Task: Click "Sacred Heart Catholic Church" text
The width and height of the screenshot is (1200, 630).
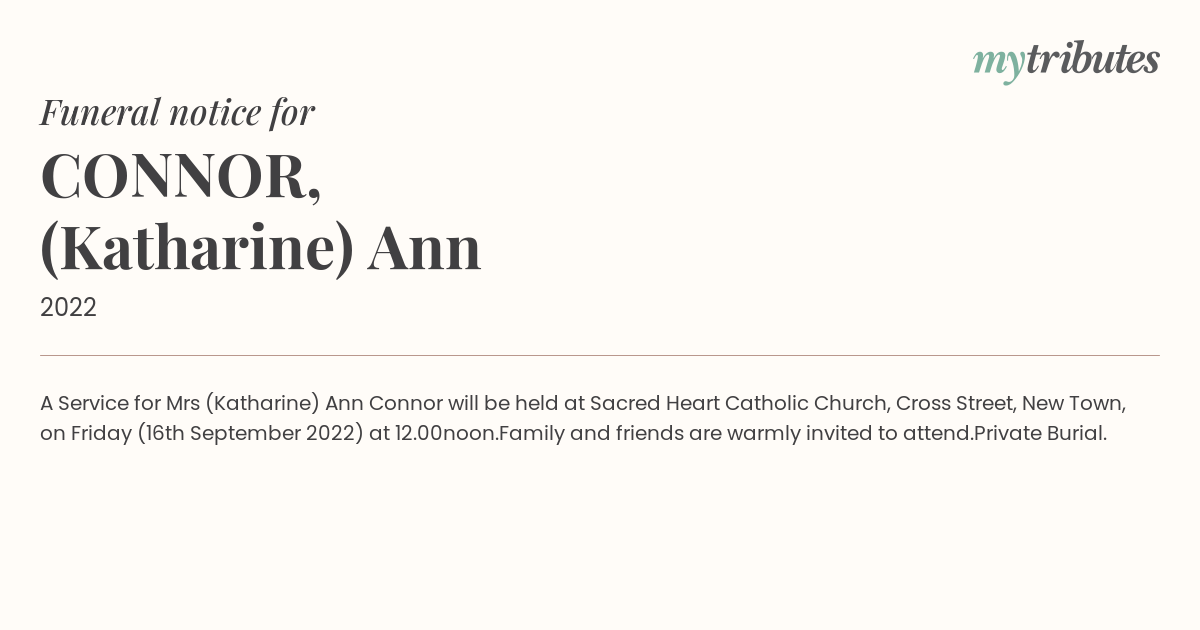Action: pyautogui.click(x=738, y=403)
